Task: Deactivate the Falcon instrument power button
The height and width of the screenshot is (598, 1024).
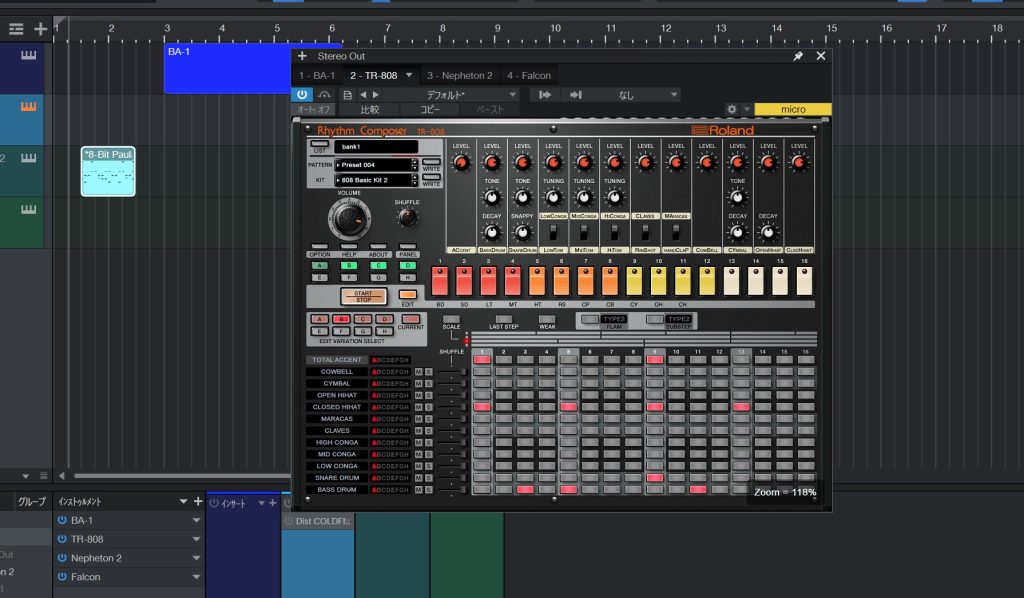Action: 62,577
